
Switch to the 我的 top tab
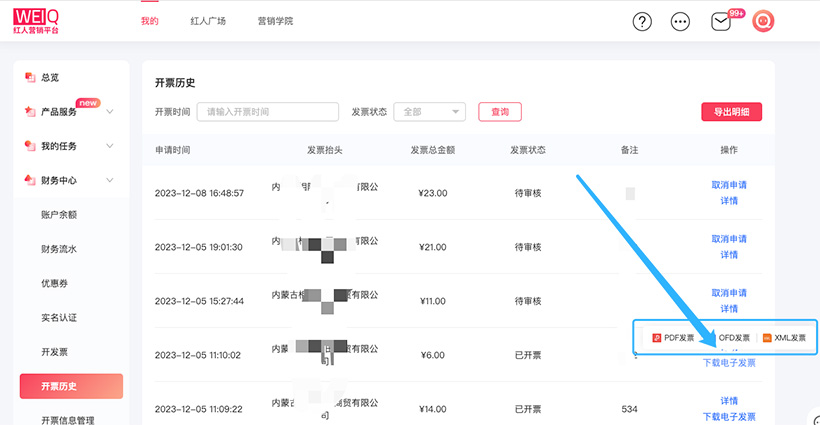tap(150, 21)
